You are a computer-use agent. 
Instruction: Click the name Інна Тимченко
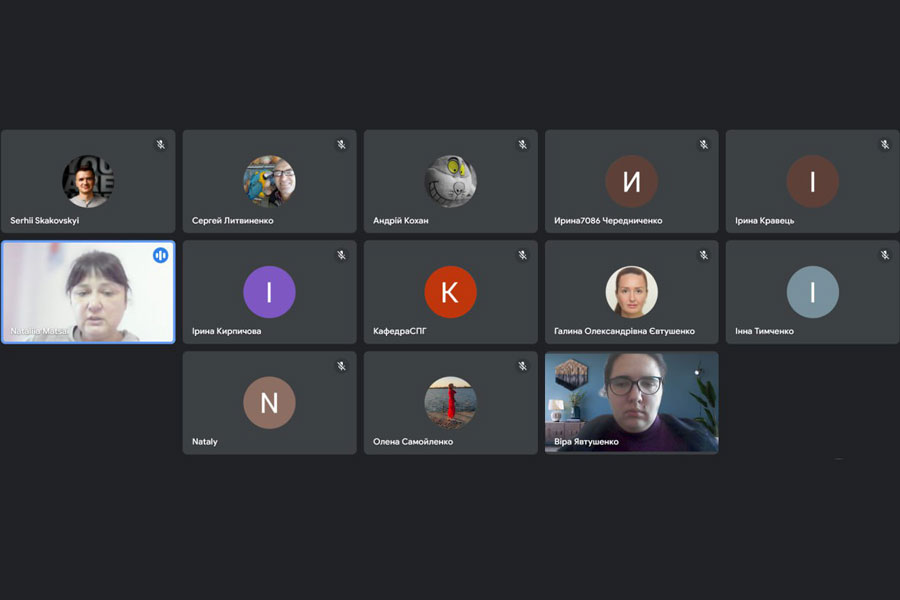tap(764, 331)
